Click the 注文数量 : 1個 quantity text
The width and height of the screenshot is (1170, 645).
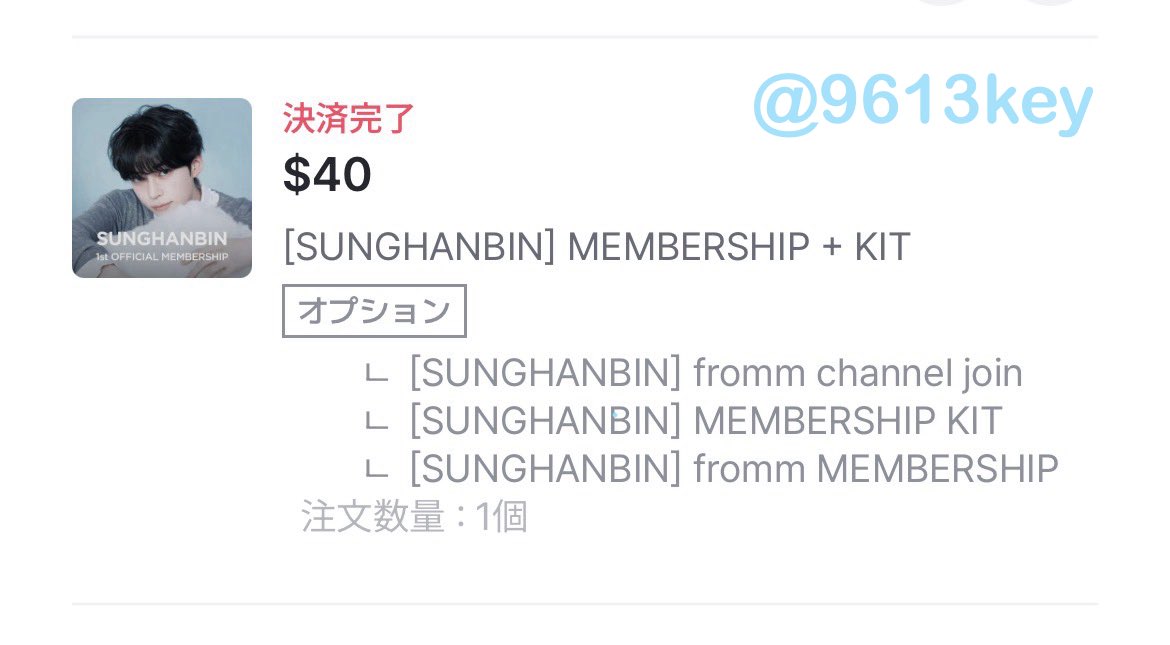pos(414,517)
